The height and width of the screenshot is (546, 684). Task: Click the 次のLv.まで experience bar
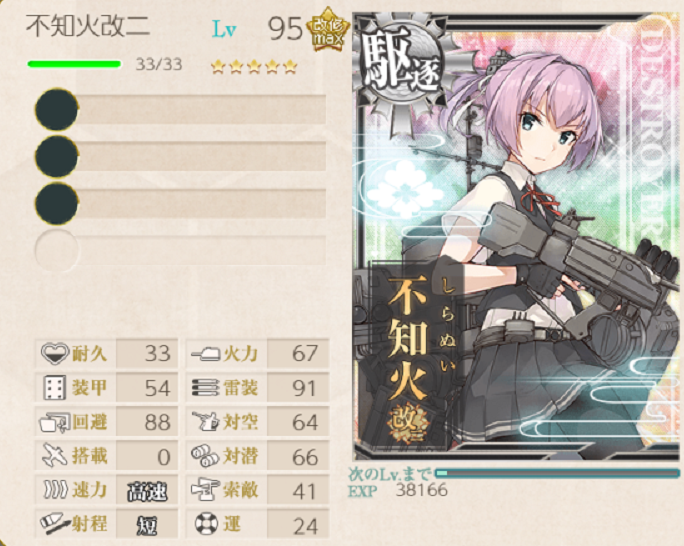pos(557,473)
